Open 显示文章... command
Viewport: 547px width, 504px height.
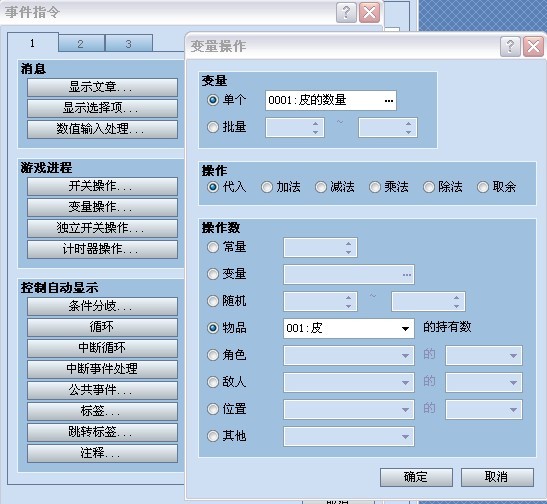click(102, 87)
